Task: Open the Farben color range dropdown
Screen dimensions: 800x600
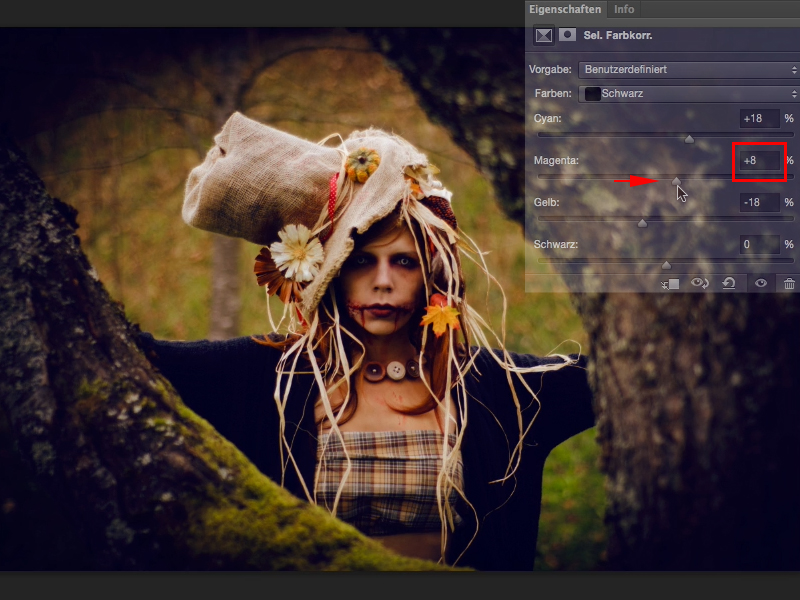Action: pos(688,94)
